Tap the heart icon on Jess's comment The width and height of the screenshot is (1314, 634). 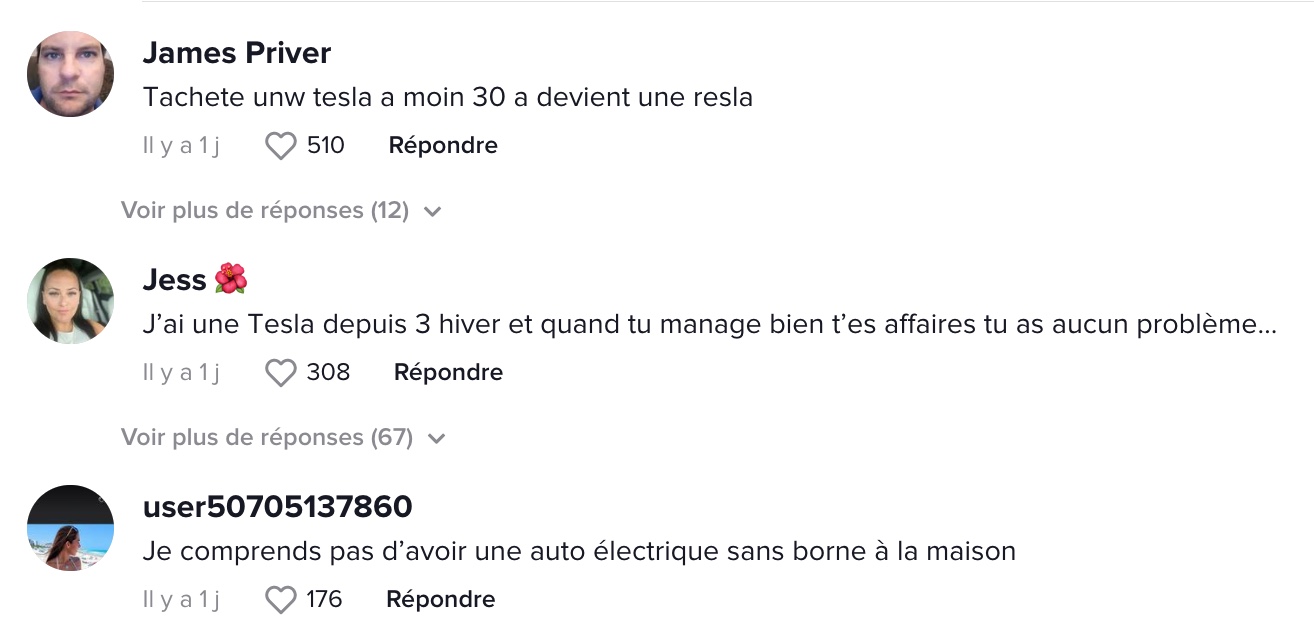pos(281,373)
